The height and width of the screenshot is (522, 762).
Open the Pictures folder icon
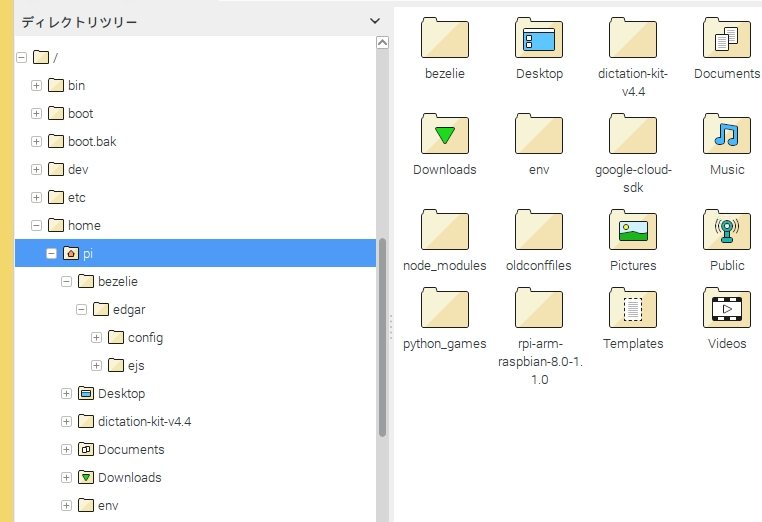pos(633,231)
